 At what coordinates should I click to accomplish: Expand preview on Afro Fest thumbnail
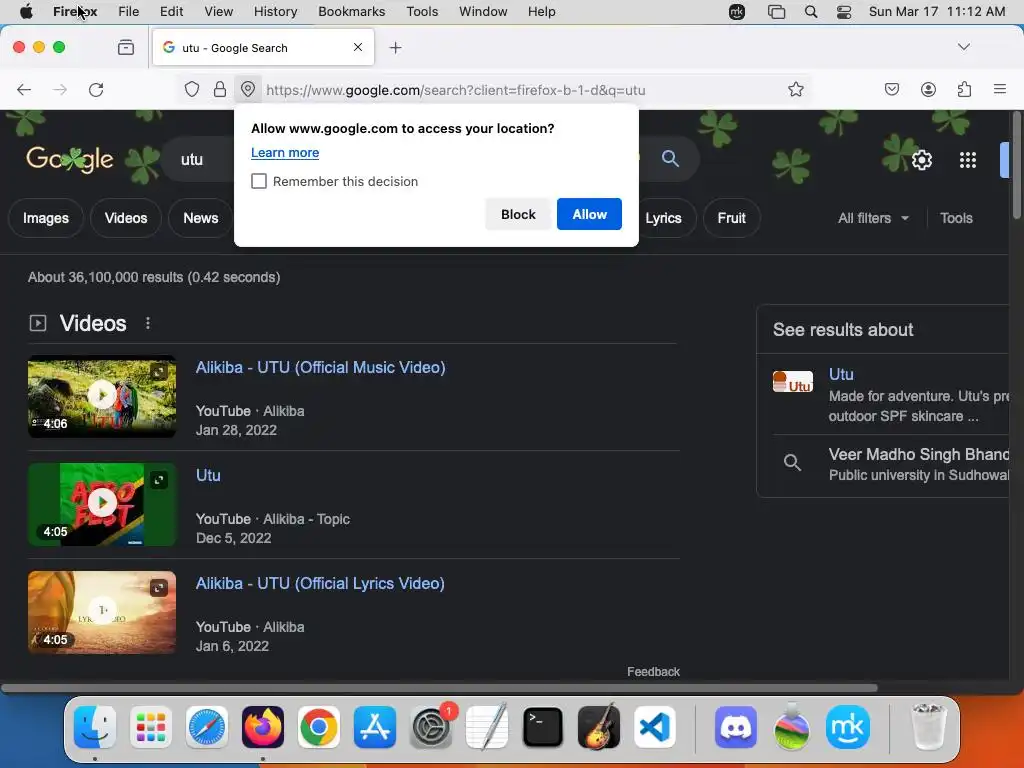coord(159,481)
